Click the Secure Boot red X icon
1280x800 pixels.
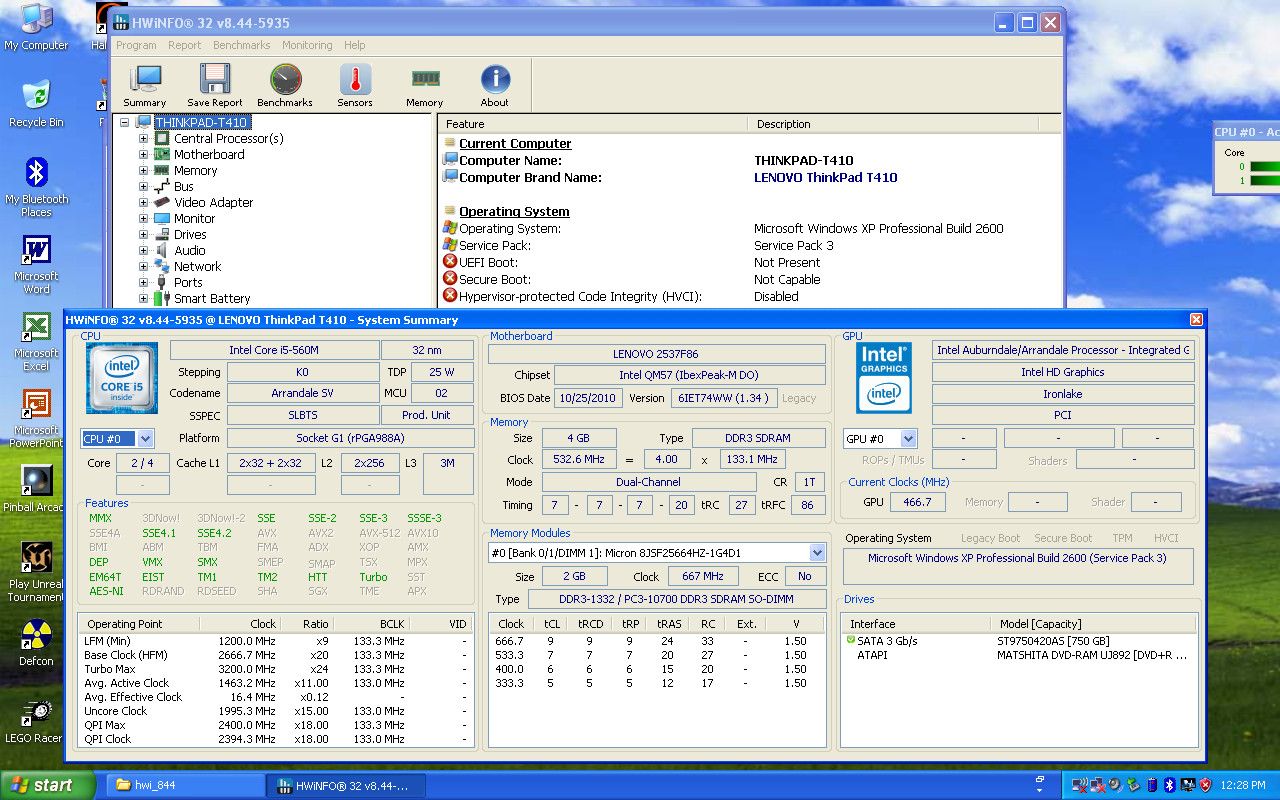click(x=450, y=279)
